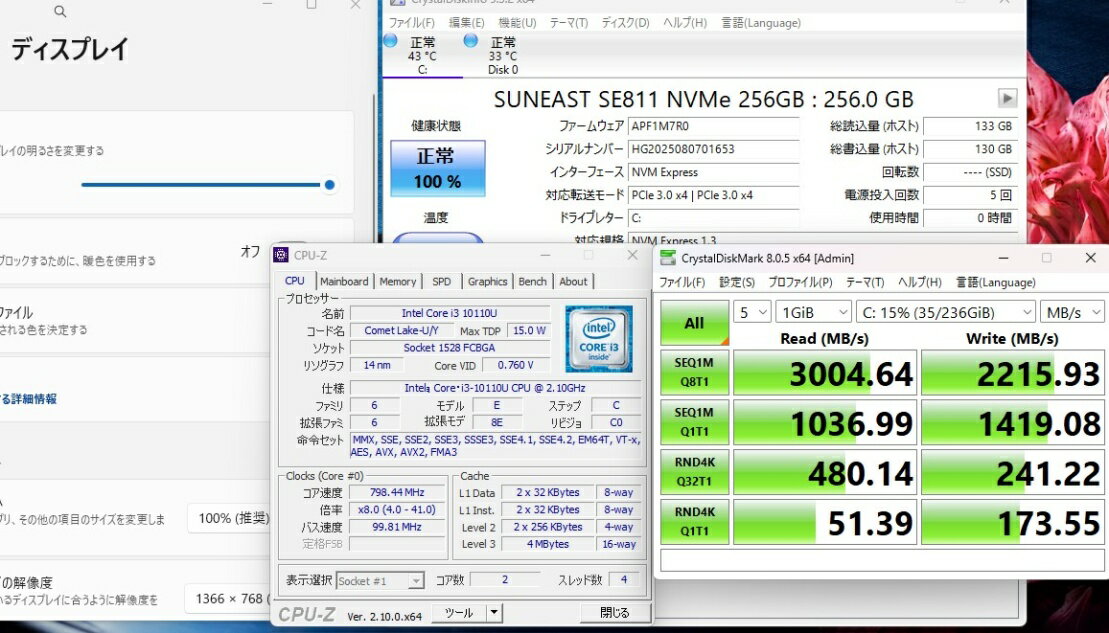Start all benchmarks with the All button
Image resolution: width=1109 pixels, height=633 pixels.
click(694, 323)
